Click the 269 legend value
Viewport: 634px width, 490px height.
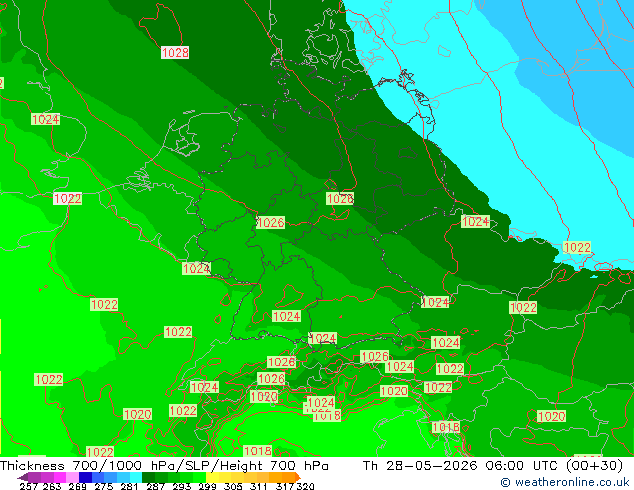tap(78, 486)
